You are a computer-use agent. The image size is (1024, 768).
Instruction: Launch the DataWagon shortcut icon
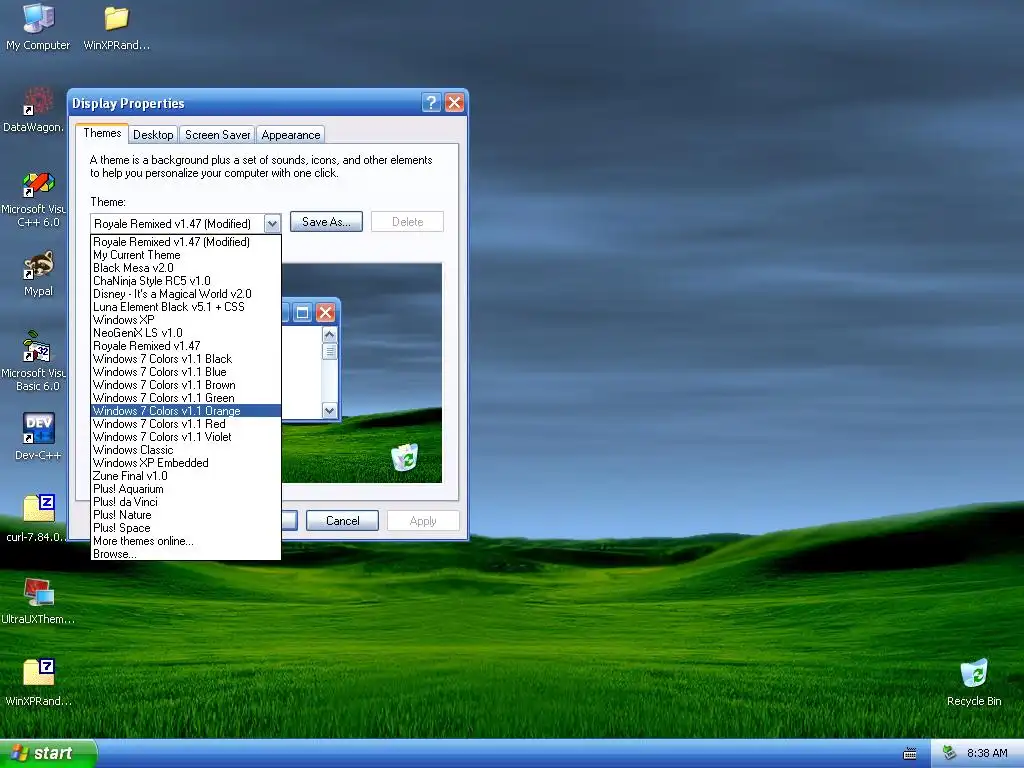click(38, 108)
